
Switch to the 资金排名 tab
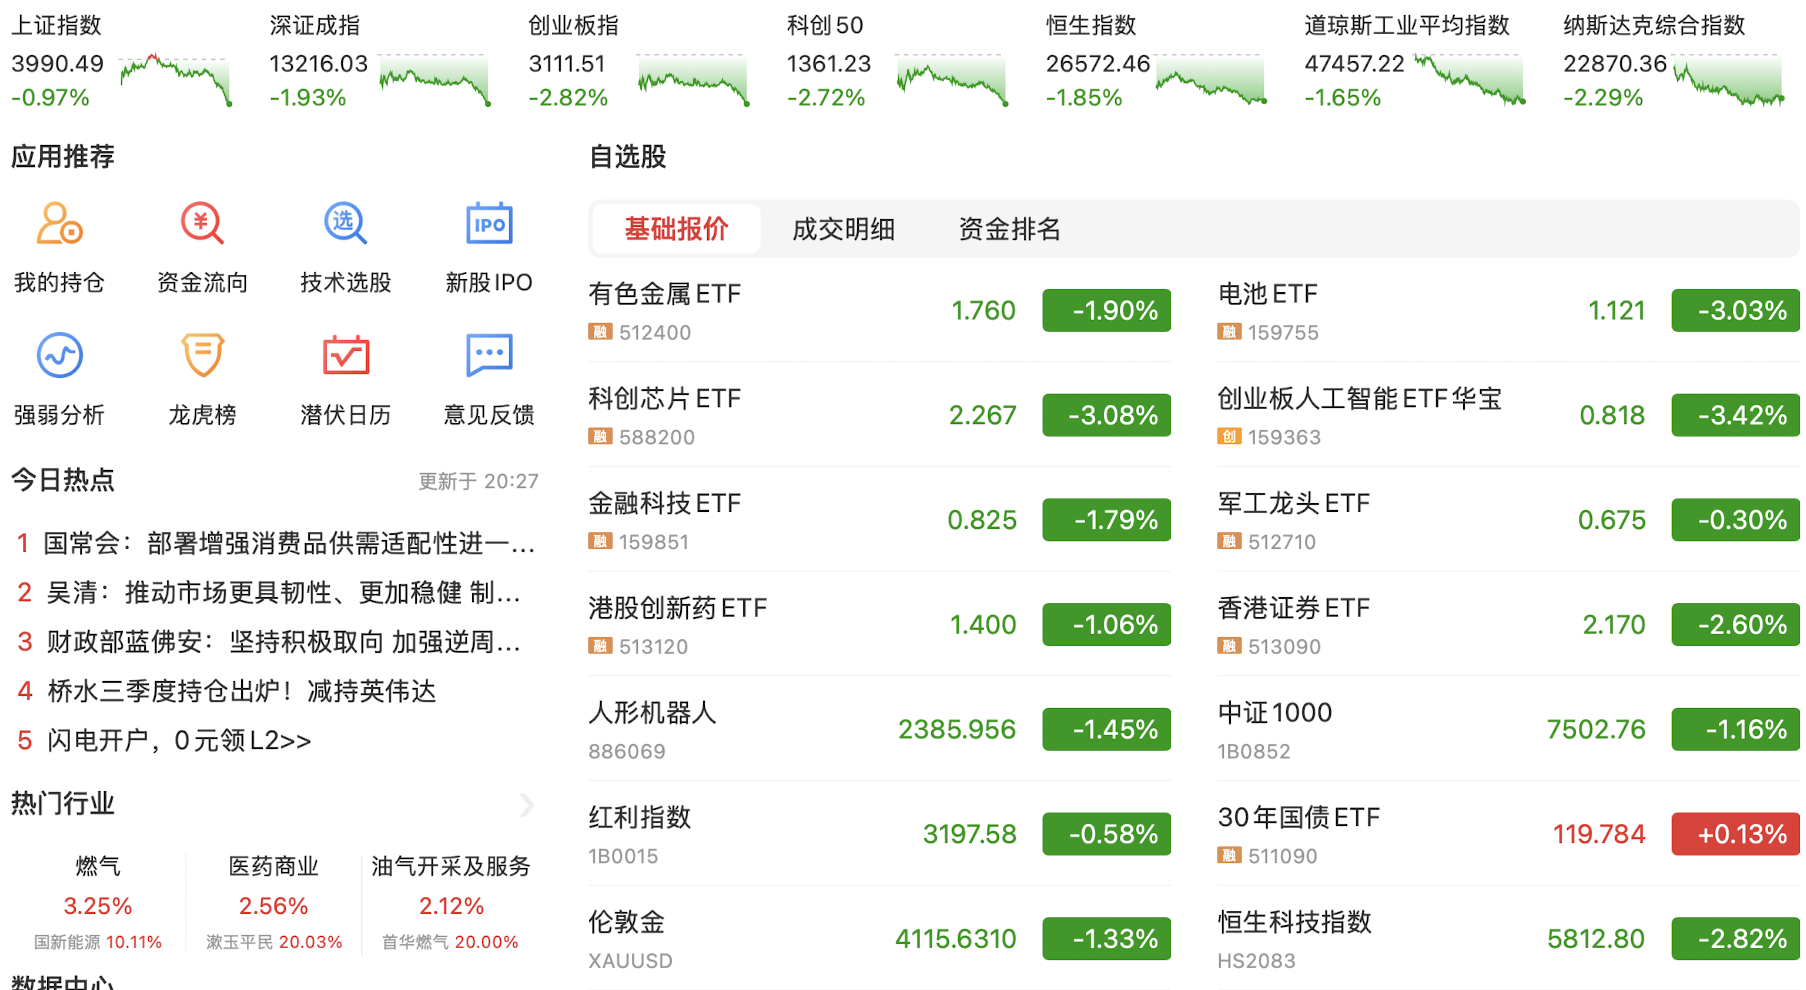(x=1009, y=229)
